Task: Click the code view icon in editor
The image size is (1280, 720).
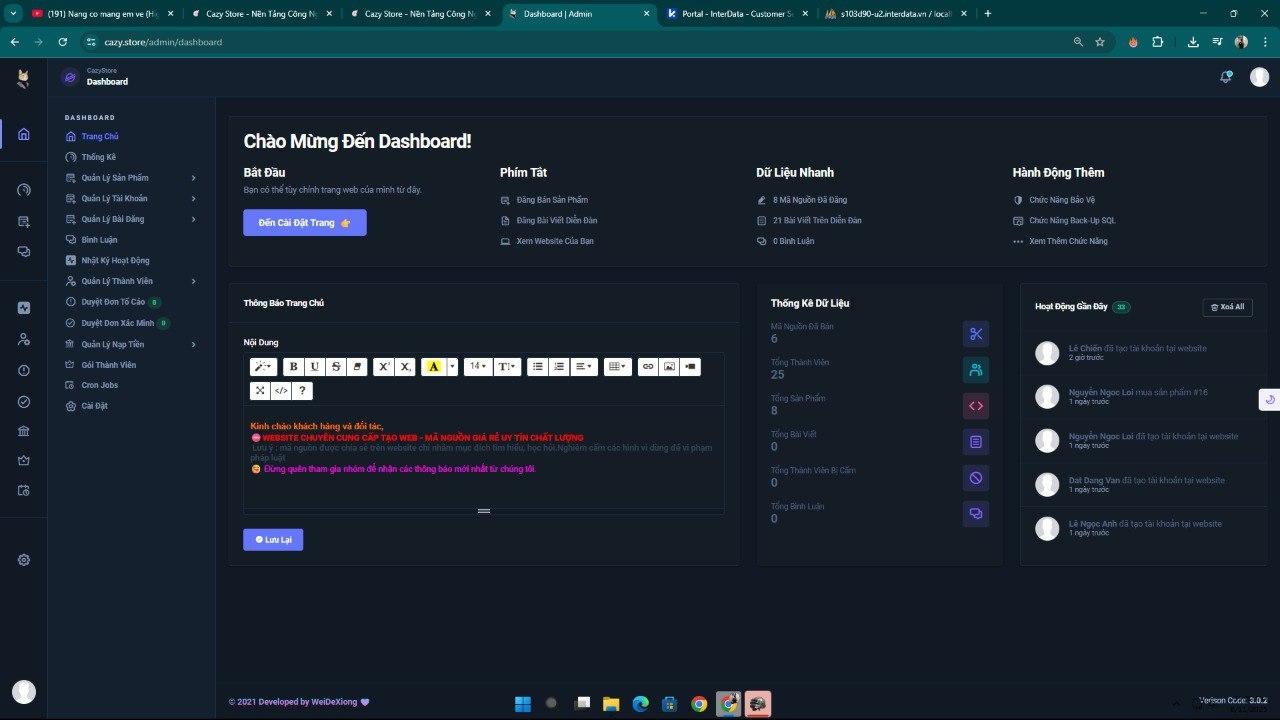Action: pyautogui.click(x=281, y=391)
